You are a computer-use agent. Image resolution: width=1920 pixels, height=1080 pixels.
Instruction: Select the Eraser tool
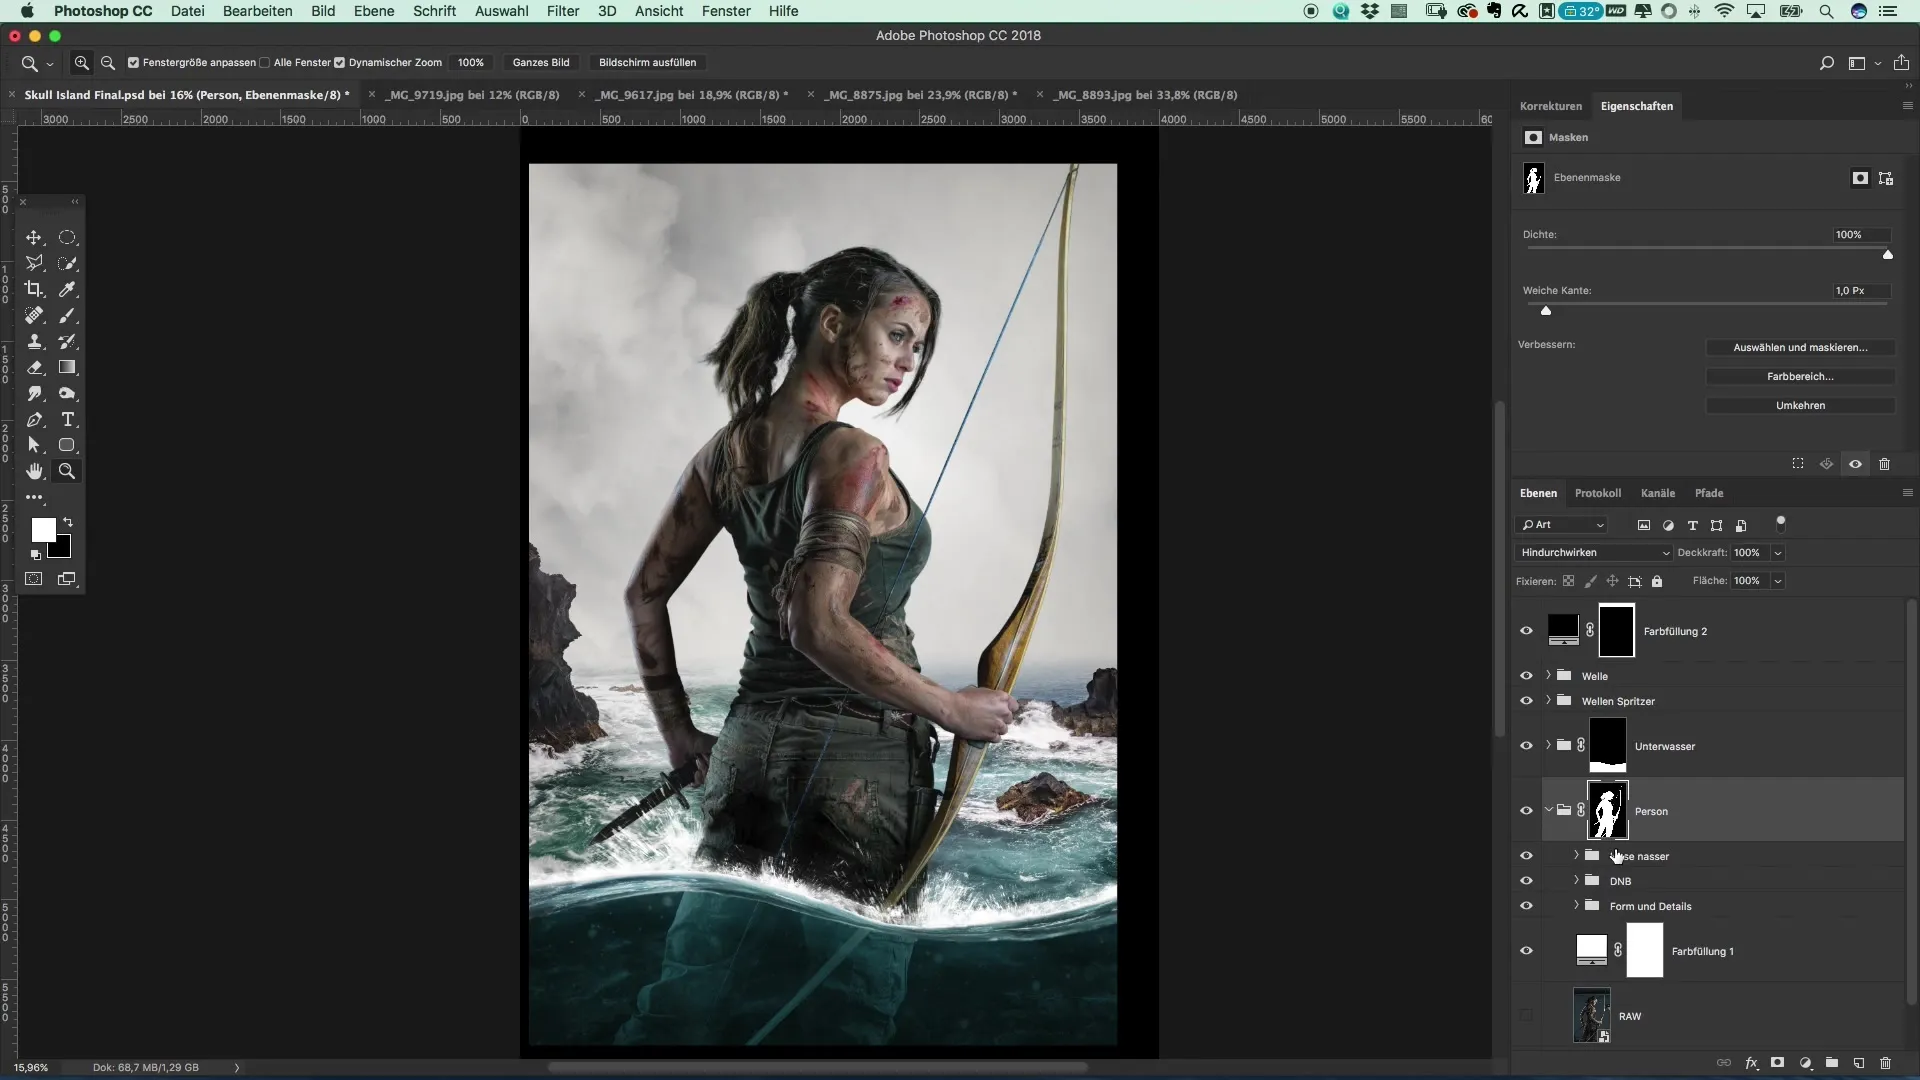(34, 368)
